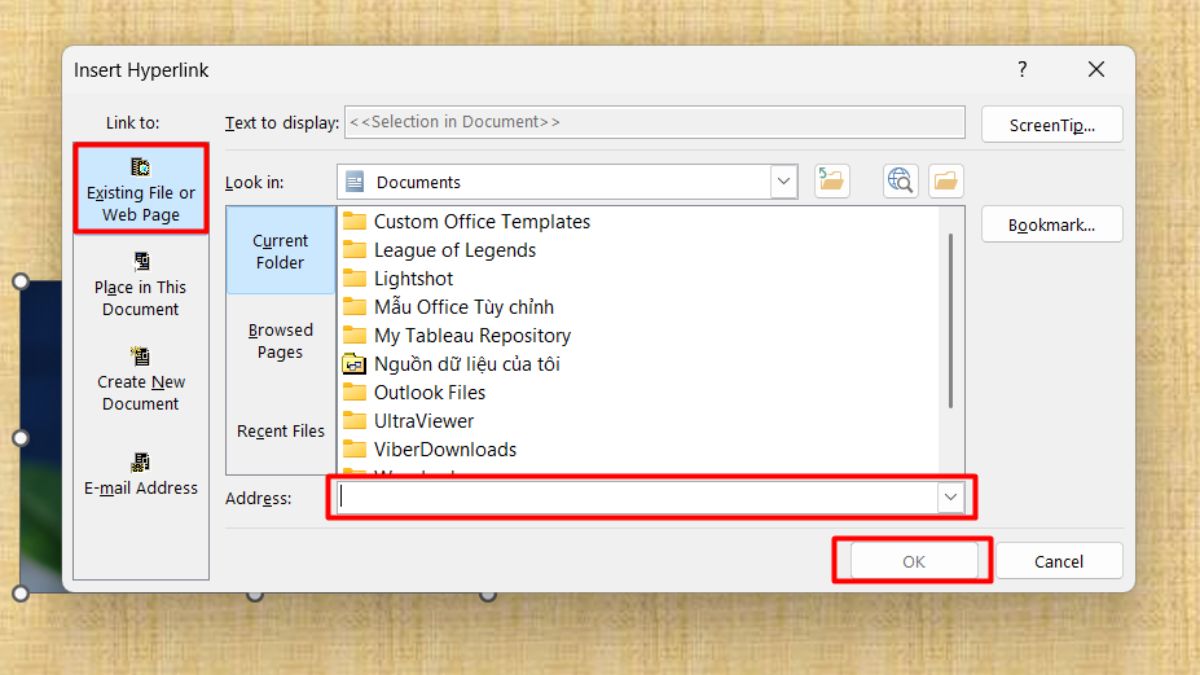Click the Bookmark button
Image resolution: width=1200 pixels, height=675 pixels.
click(1052, 225)
